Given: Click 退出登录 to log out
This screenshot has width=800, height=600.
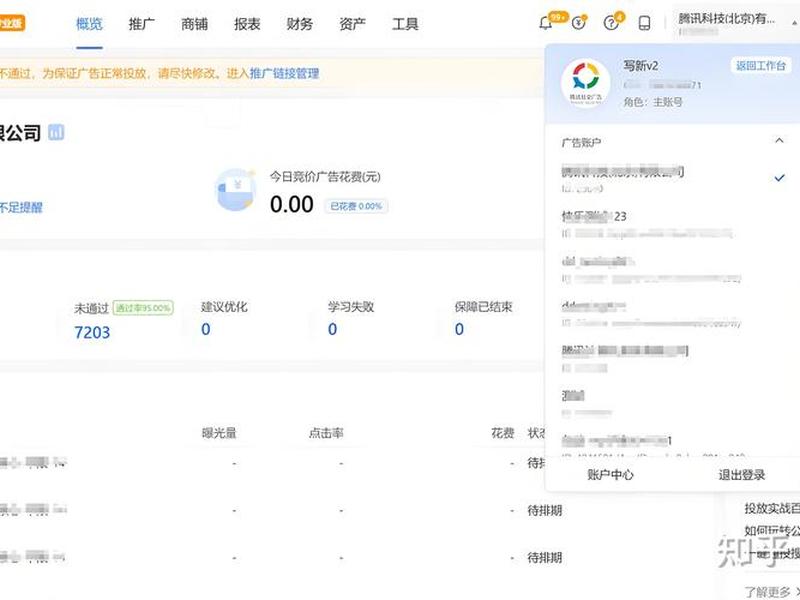Looking at the screenshot, I should tap(742, 474).
